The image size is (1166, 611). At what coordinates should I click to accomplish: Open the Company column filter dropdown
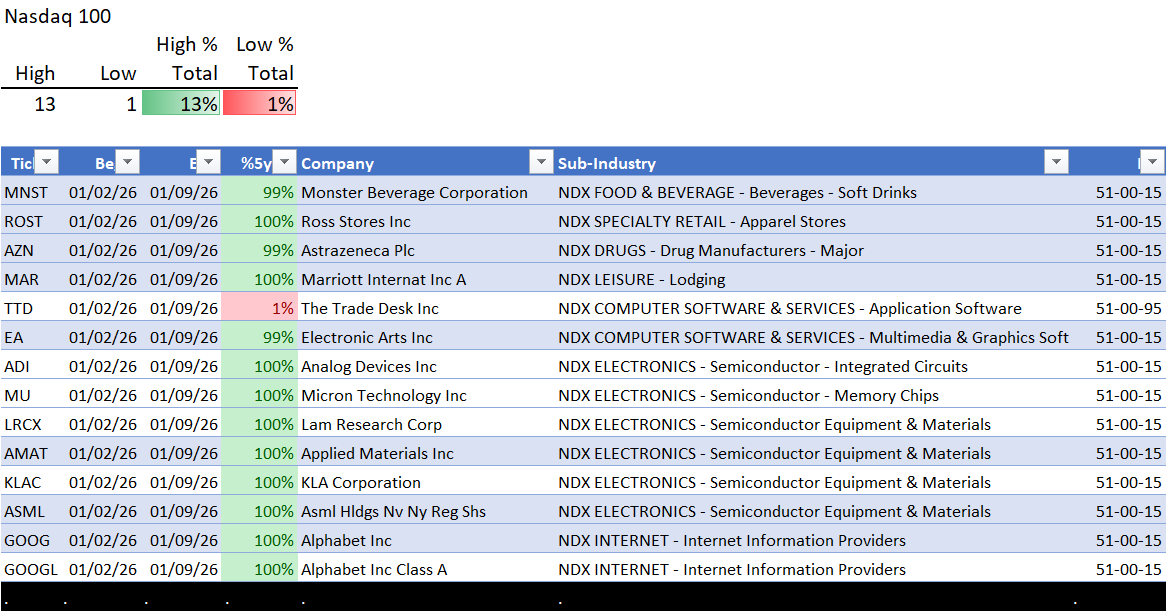click(x=540, y=162)
